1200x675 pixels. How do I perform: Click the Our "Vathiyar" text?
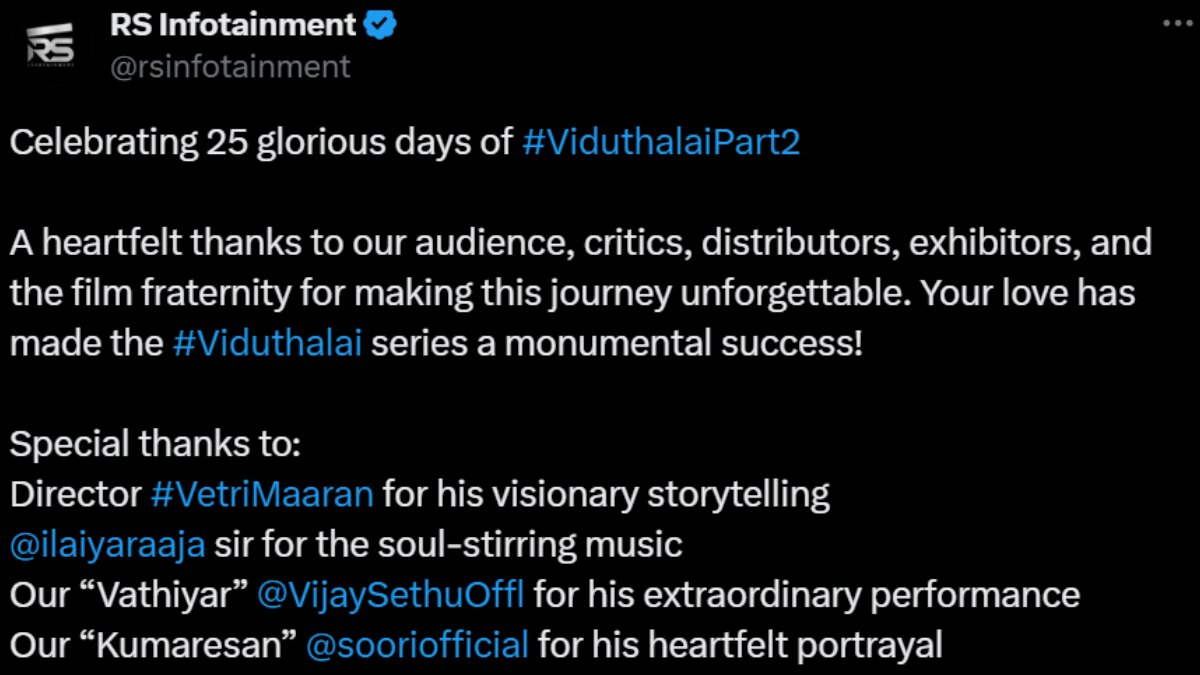coord(129,595)
